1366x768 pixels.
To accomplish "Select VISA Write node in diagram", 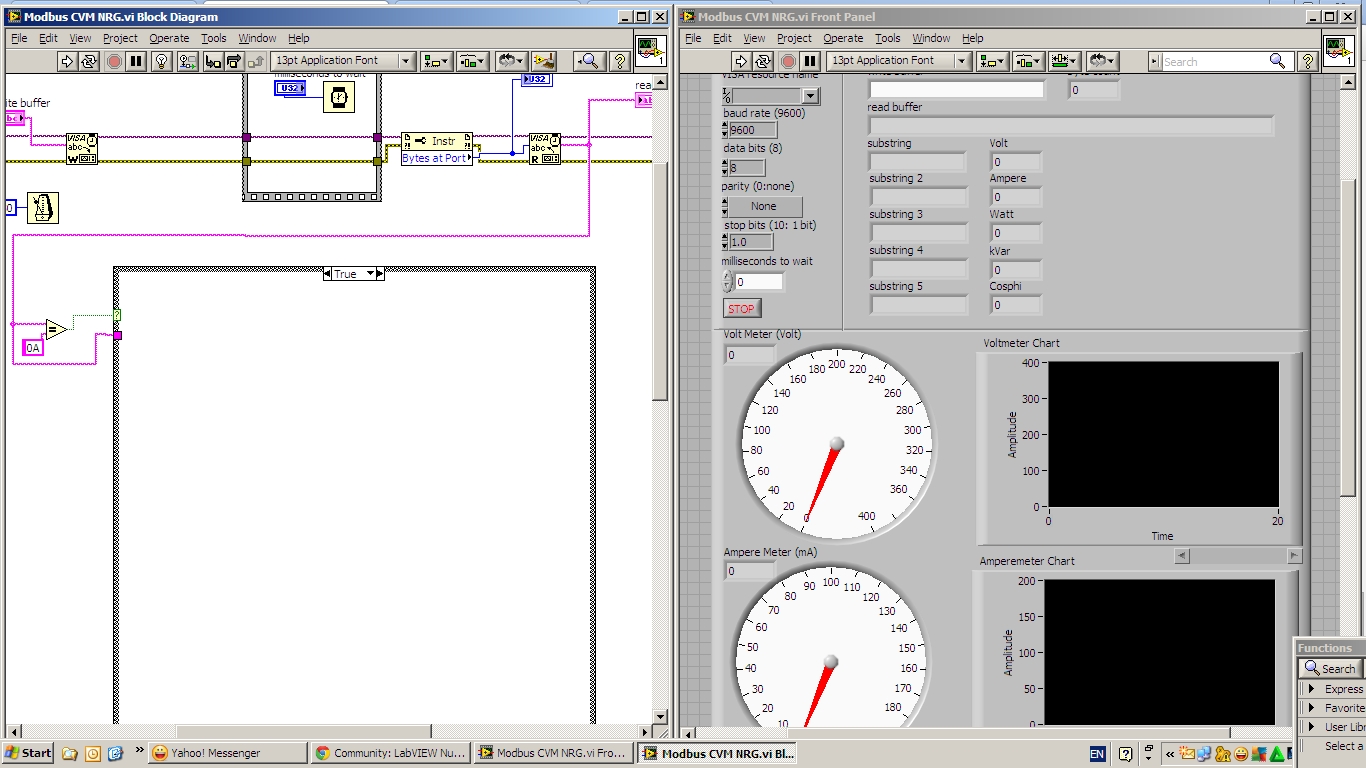I will (x=82, y=148).
